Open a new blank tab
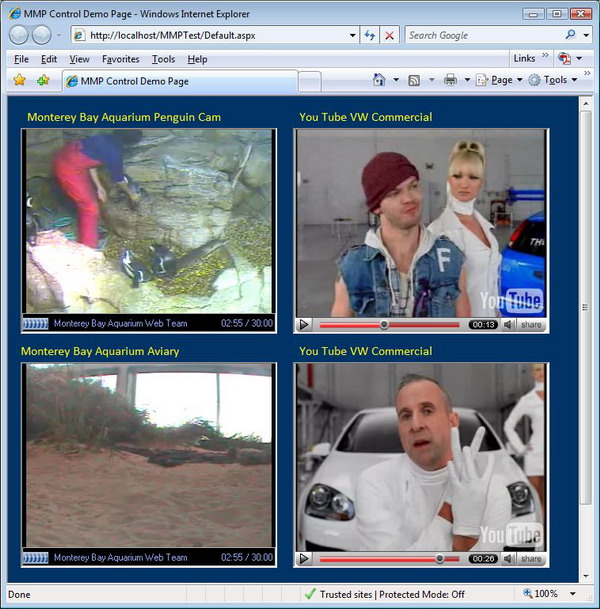Viewport: 600px width, 609px height. pos(310,82)
